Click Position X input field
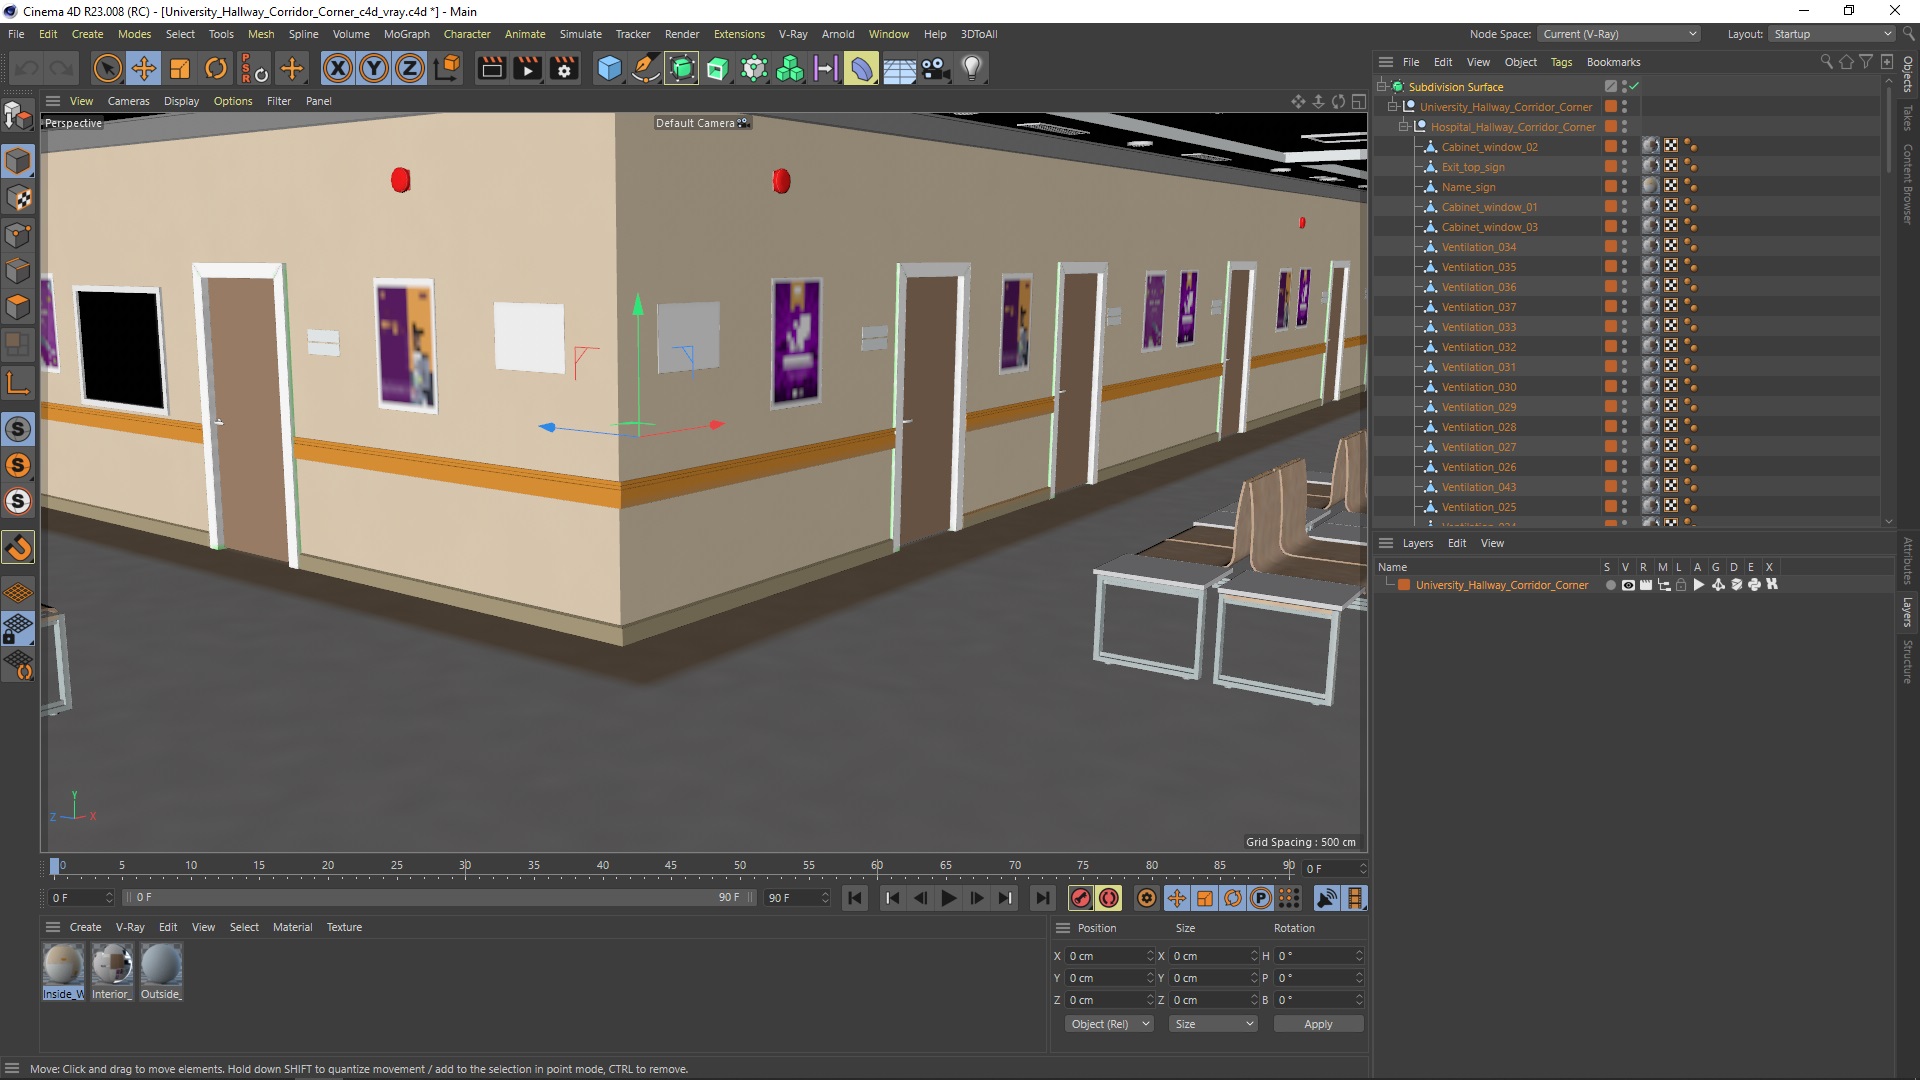 click(x=1108, y=956)
